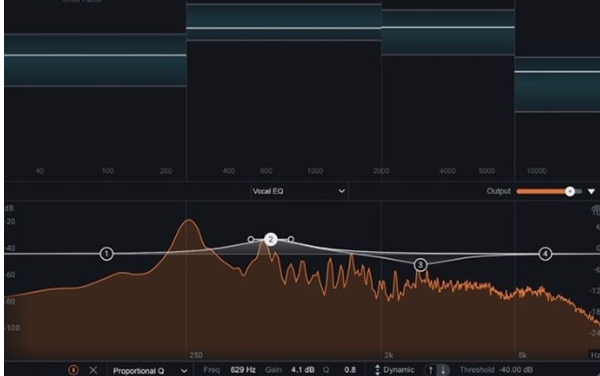Select EQ node 4 on the curve

545,254
